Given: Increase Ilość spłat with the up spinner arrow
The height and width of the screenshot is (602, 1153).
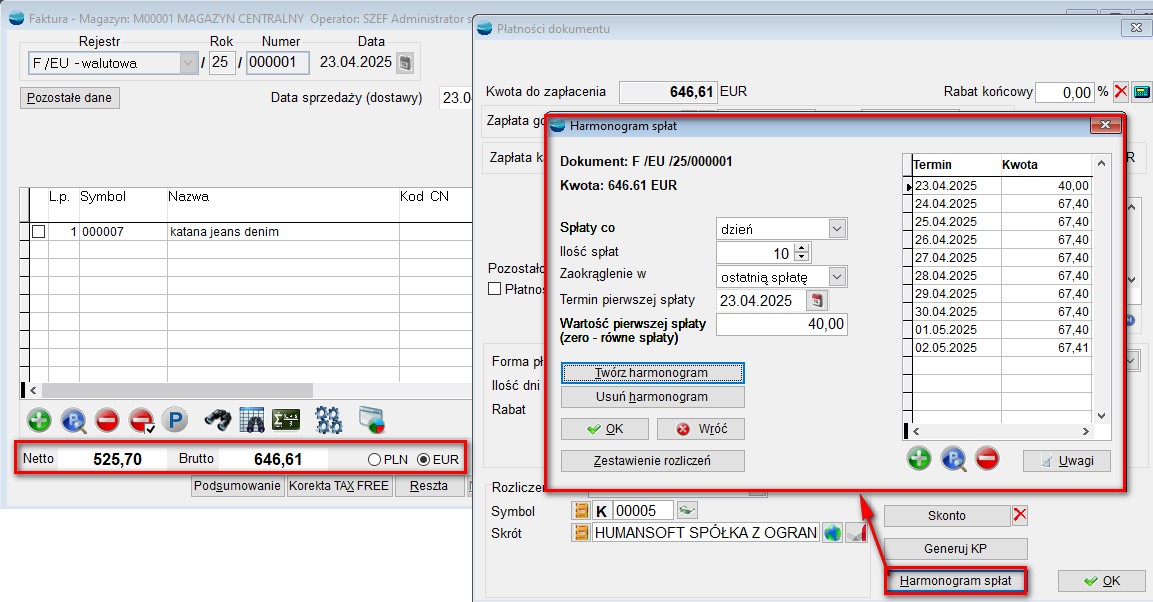Looking at the screenshot, I should [x=802, y=248].
